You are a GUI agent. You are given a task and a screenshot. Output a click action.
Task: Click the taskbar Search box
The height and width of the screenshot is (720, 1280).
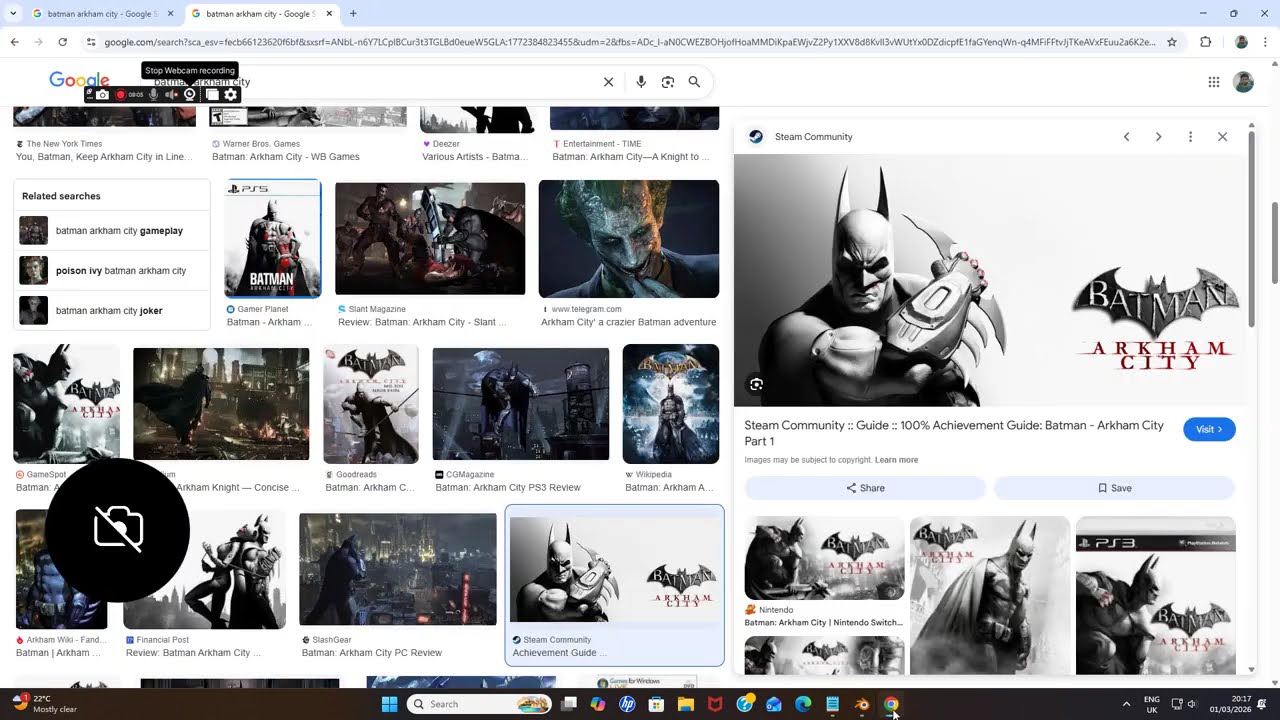(479, 704)
